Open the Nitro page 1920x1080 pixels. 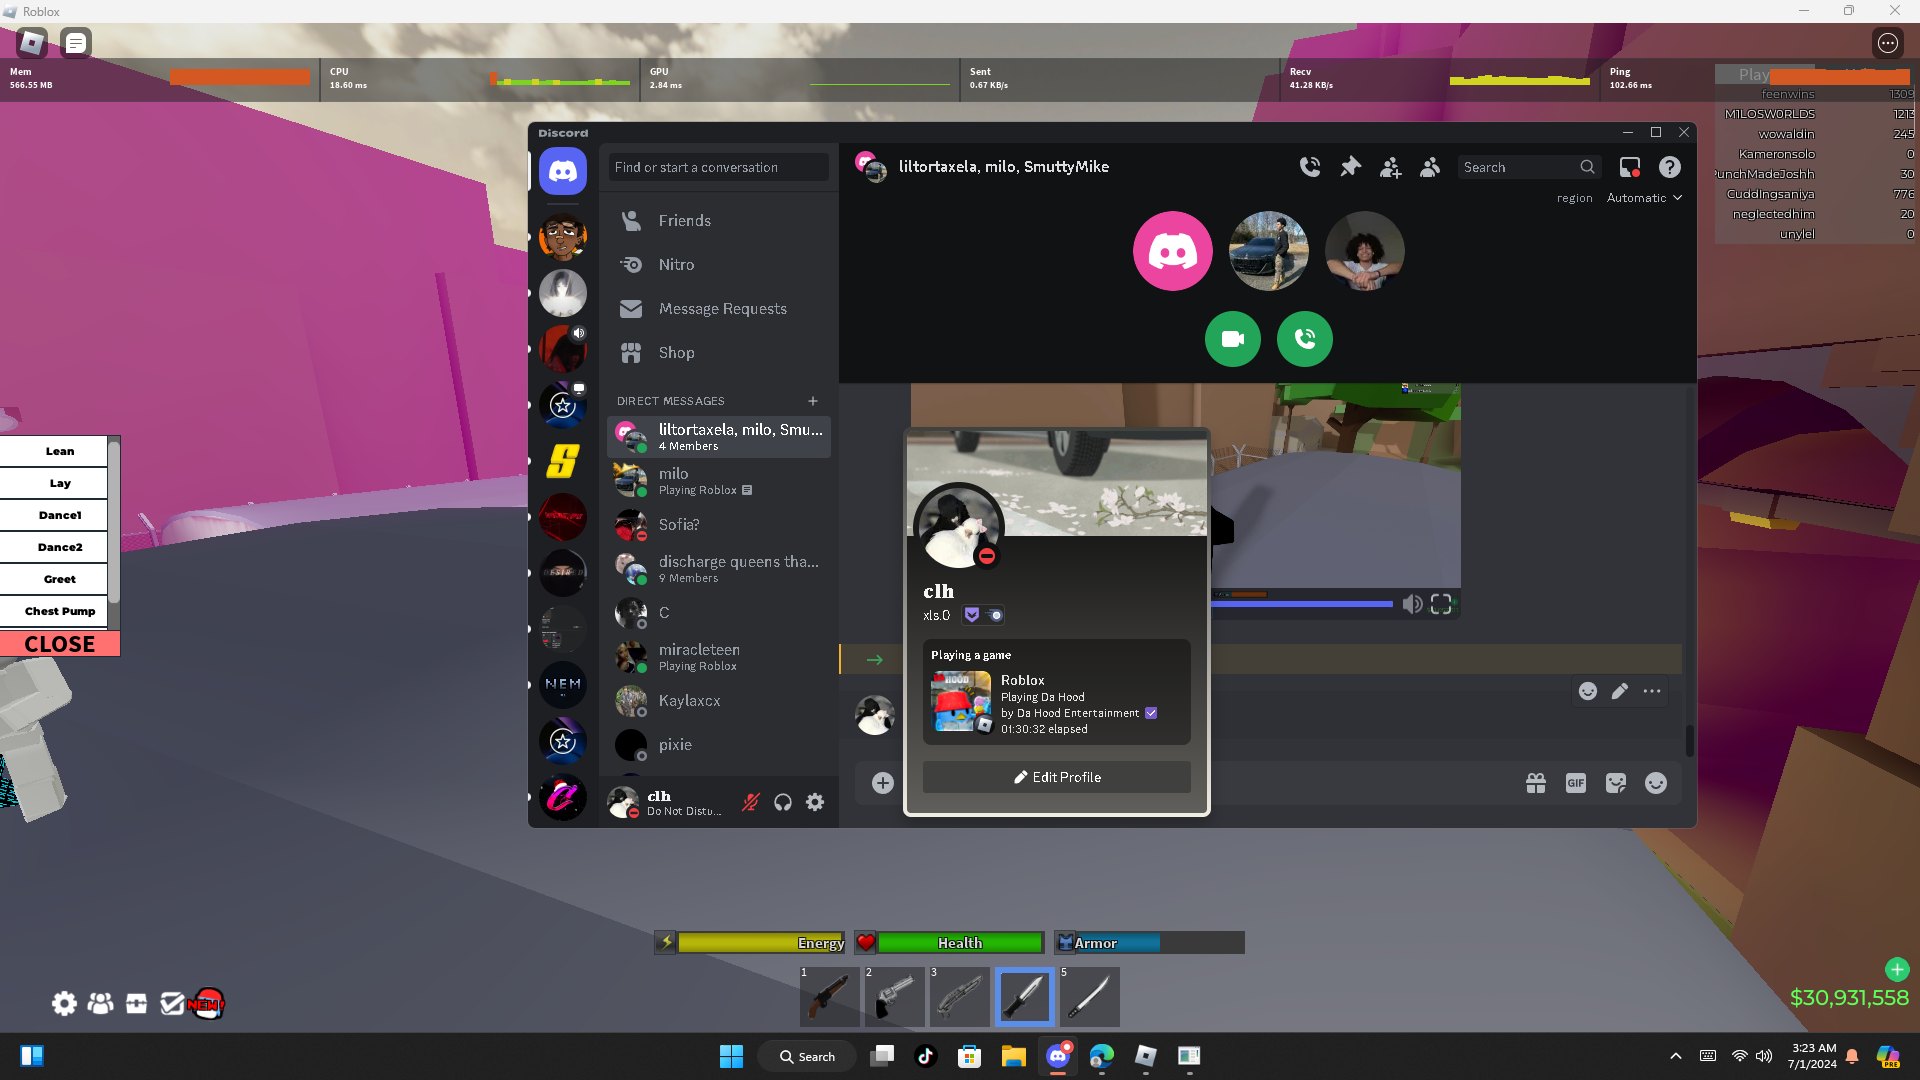719,265
